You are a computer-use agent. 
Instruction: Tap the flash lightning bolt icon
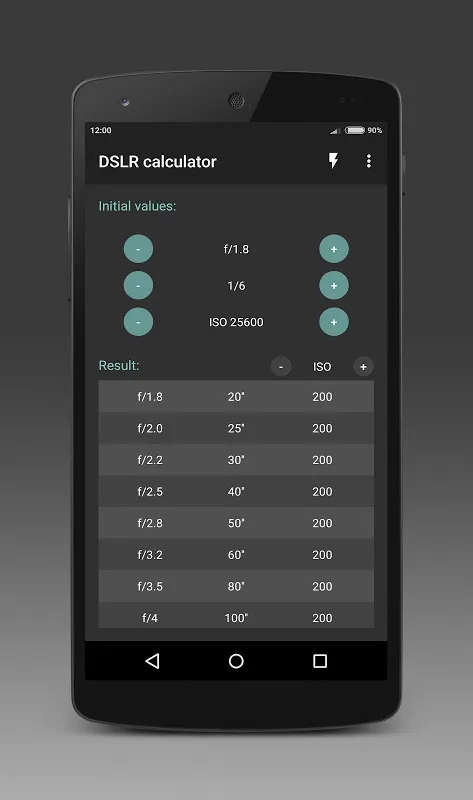point(333,161)
